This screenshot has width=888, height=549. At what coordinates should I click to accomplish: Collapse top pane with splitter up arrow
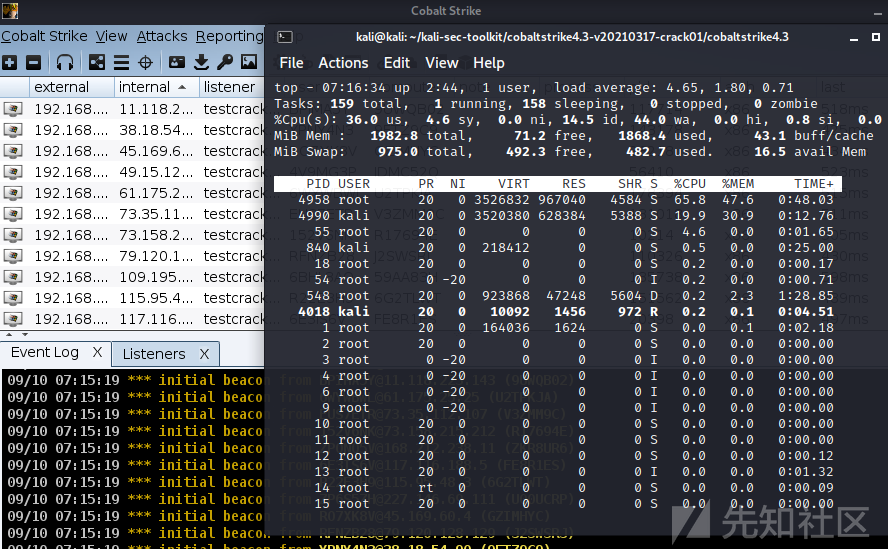pos(10,335)
